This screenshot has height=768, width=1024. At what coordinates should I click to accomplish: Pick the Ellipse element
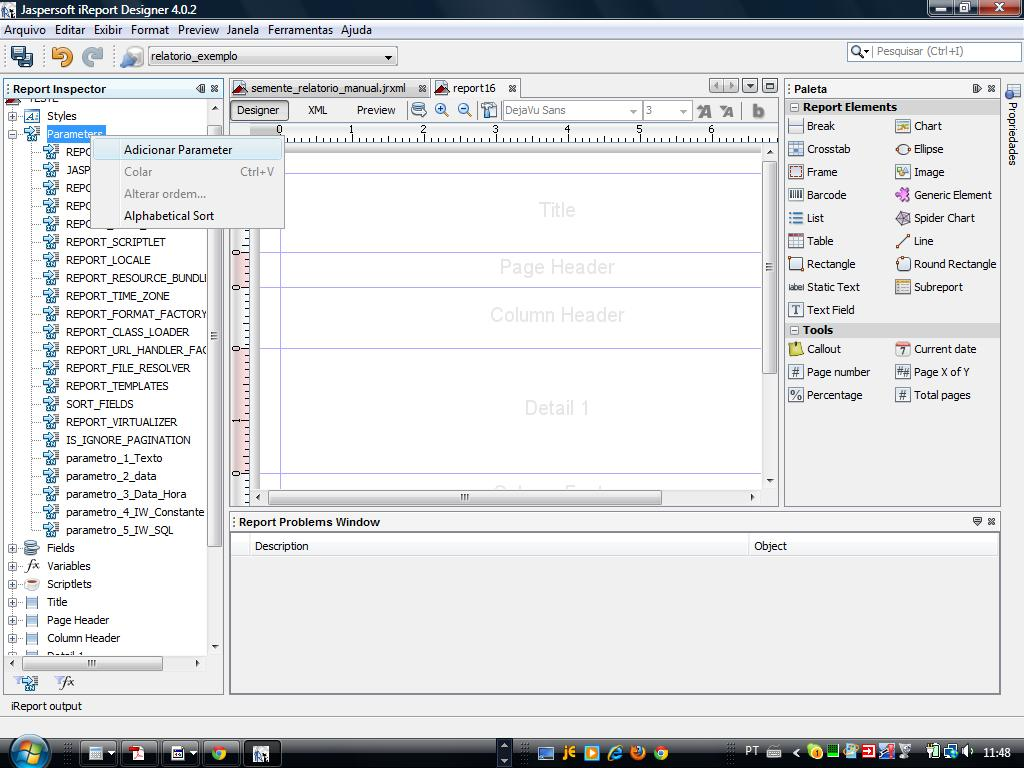[920, 149]
